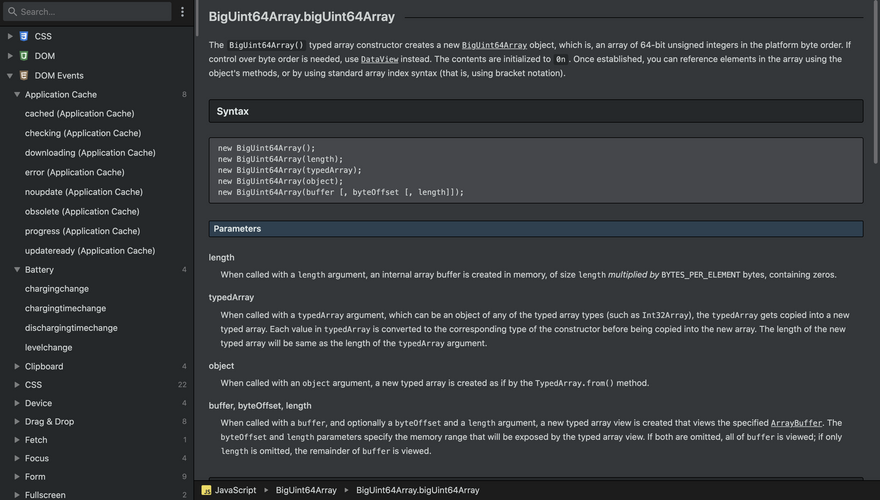
Task: Expand the top-level CSS docs tree
Action: point(10,36)
